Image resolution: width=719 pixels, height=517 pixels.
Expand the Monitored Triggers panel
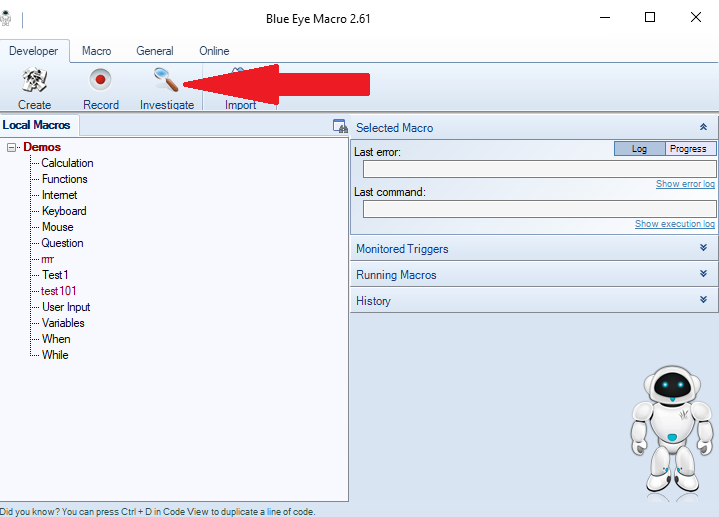[x=703, y=248]
